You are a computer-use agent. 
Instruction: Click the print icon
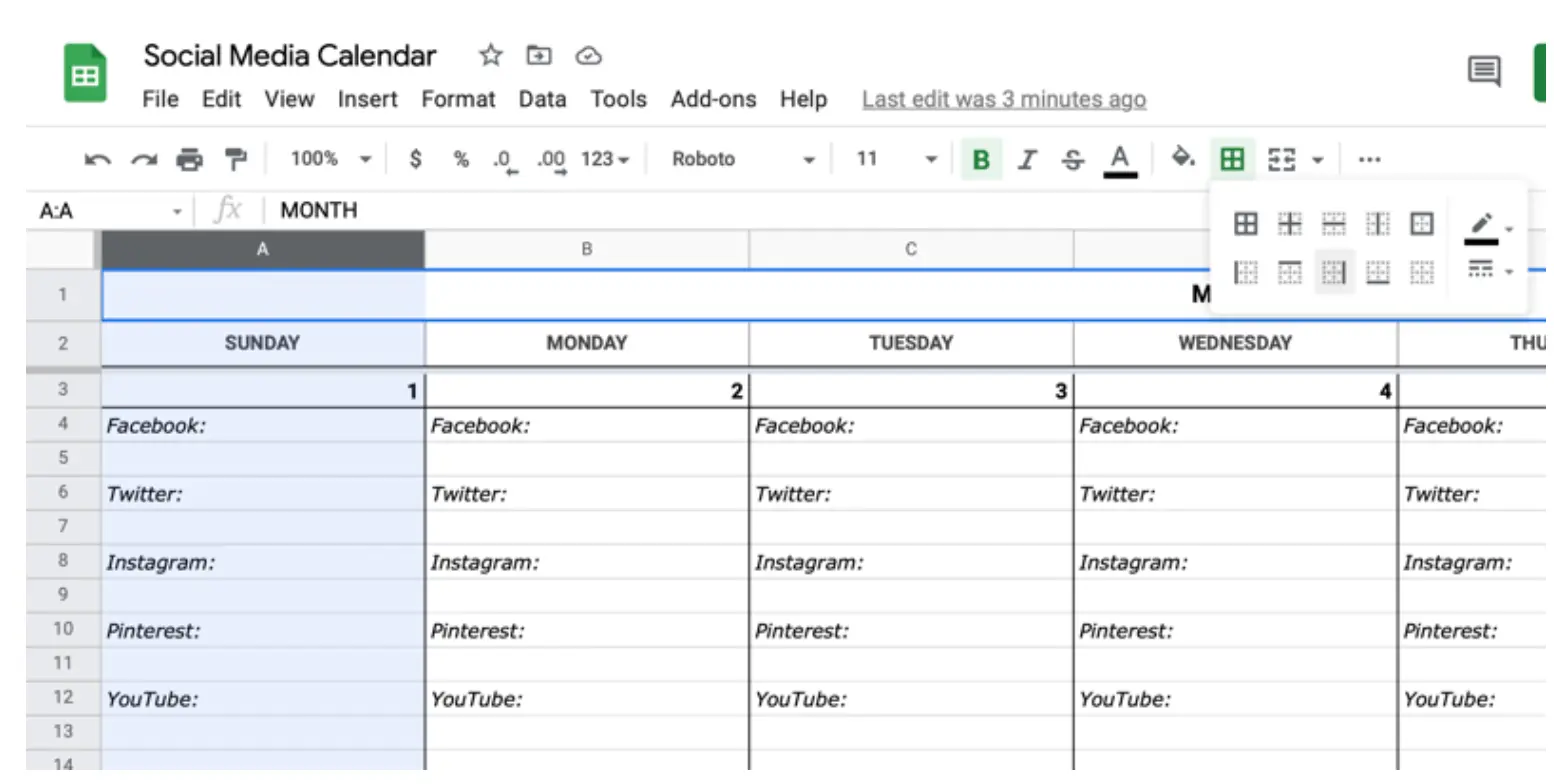190,158
